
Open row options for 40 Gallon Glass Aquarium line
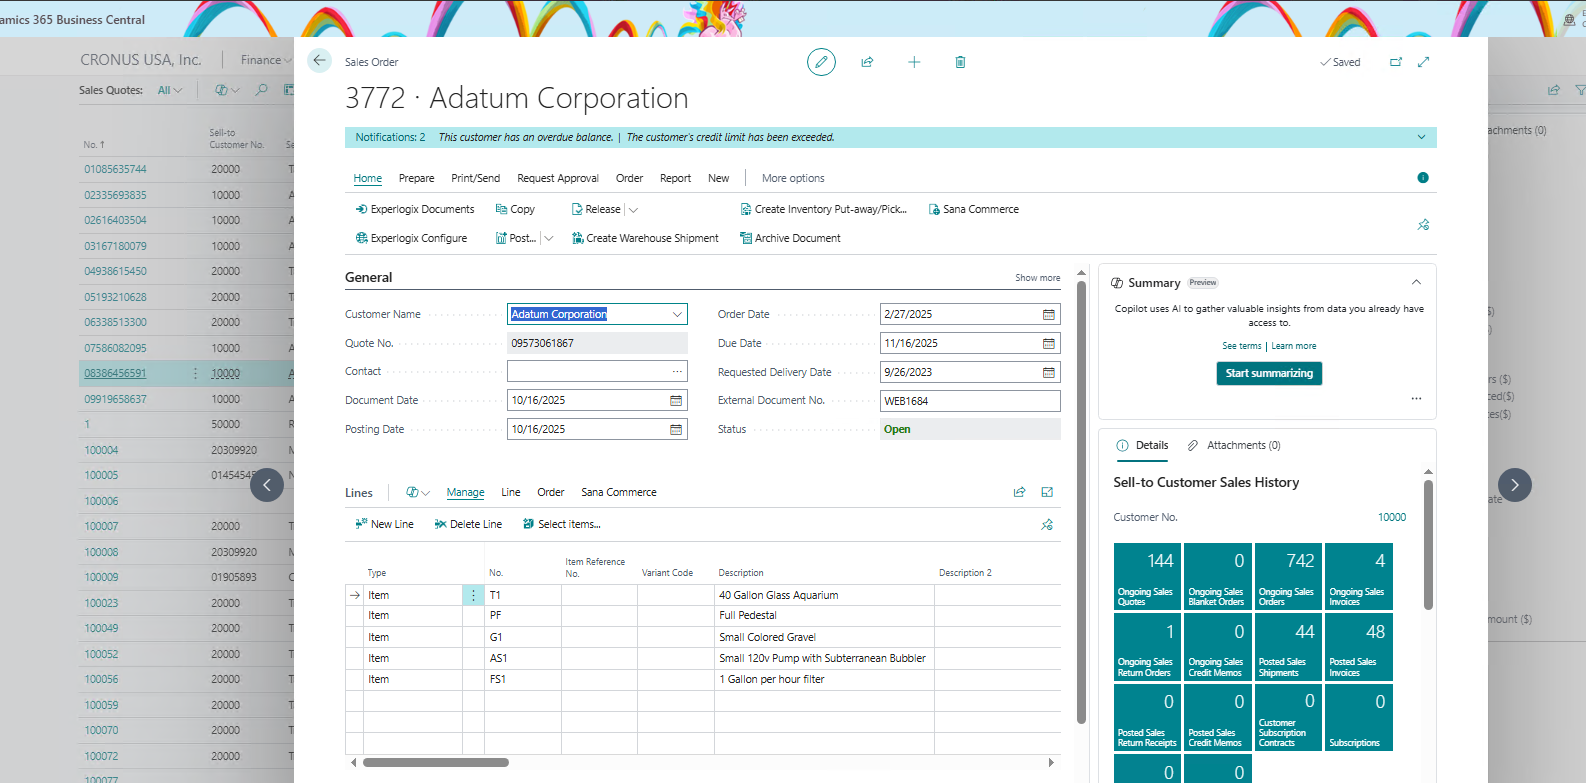(x=474, y=595)
